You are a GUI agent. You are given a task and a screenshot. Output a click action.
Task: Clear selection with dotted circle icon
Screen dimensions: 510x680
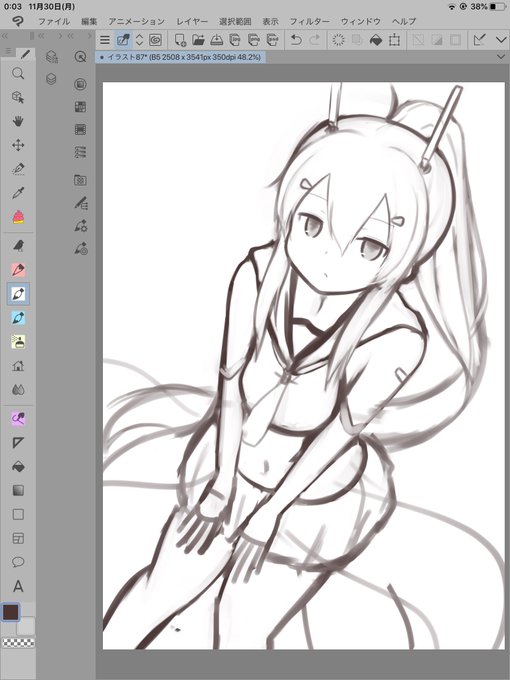tap(338, 40)
